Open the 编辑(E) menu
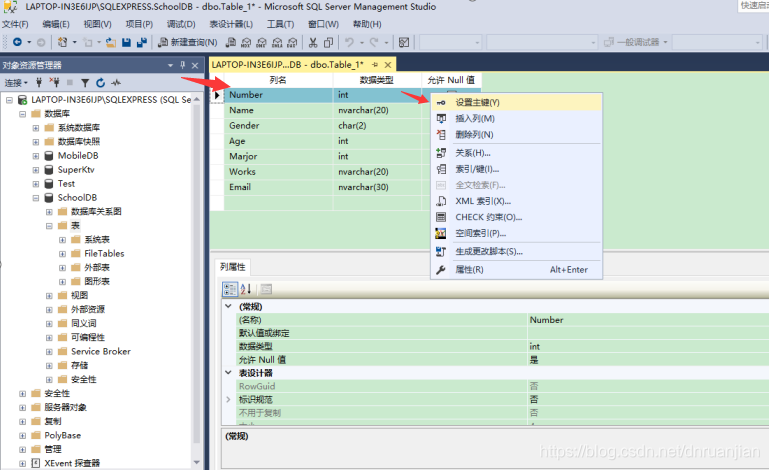 click(56, 24)
